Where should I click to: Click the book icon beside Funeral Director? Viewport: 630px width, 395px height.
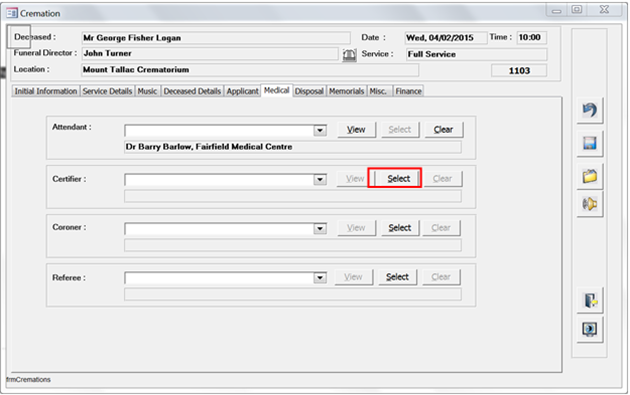349,55
